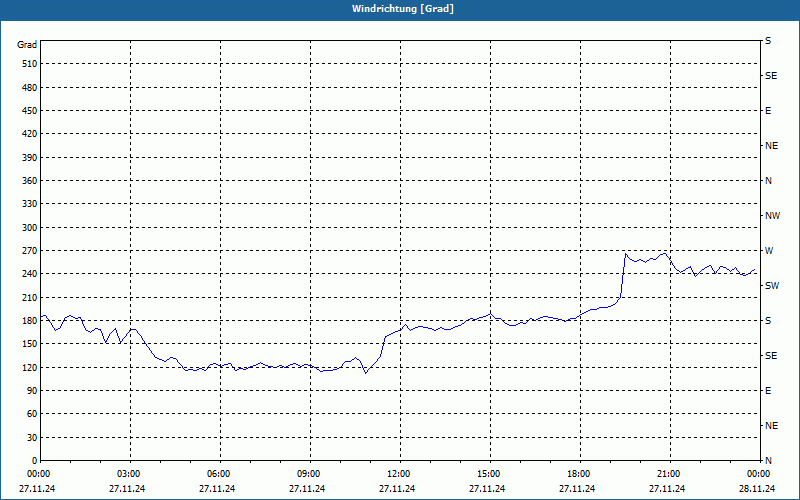Click the NE compass label near 405 level
Screen dimensions: 800x500
771,146
